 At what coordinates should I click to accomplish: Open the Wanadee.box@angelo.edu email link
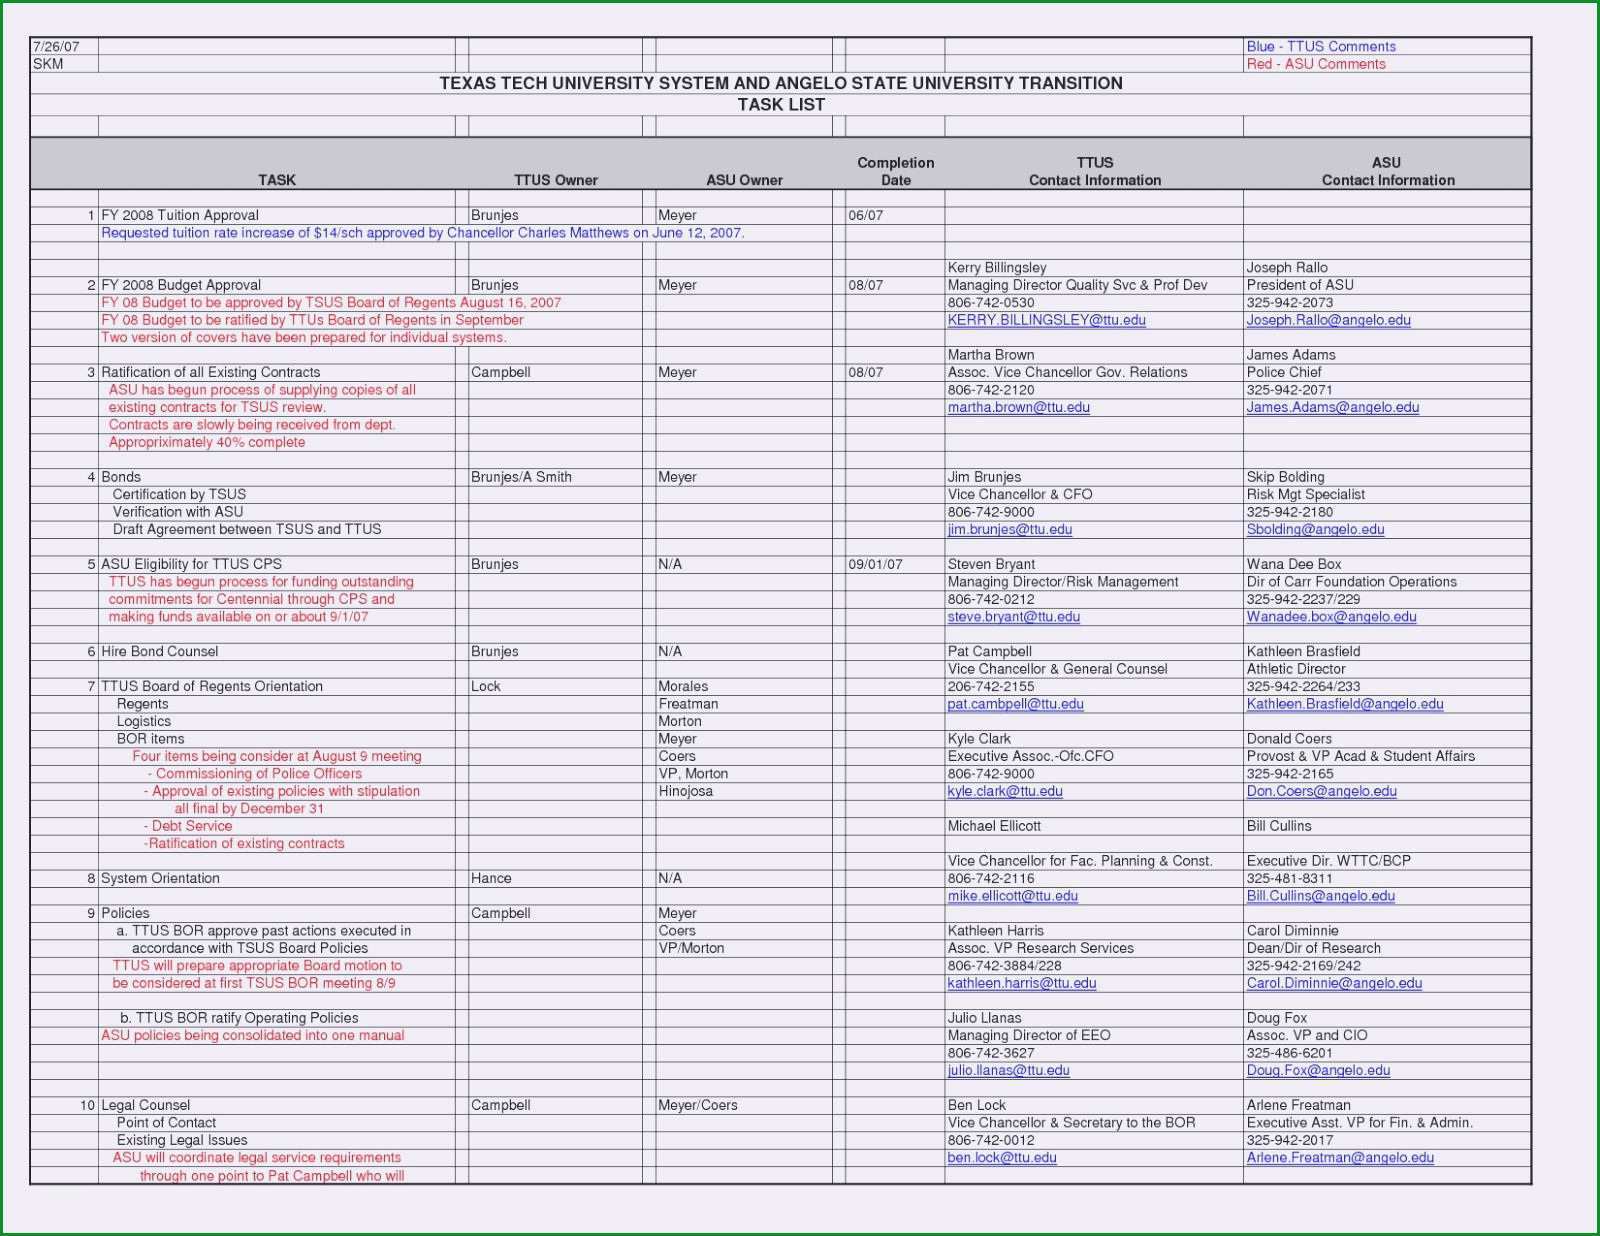[1331, 617]
